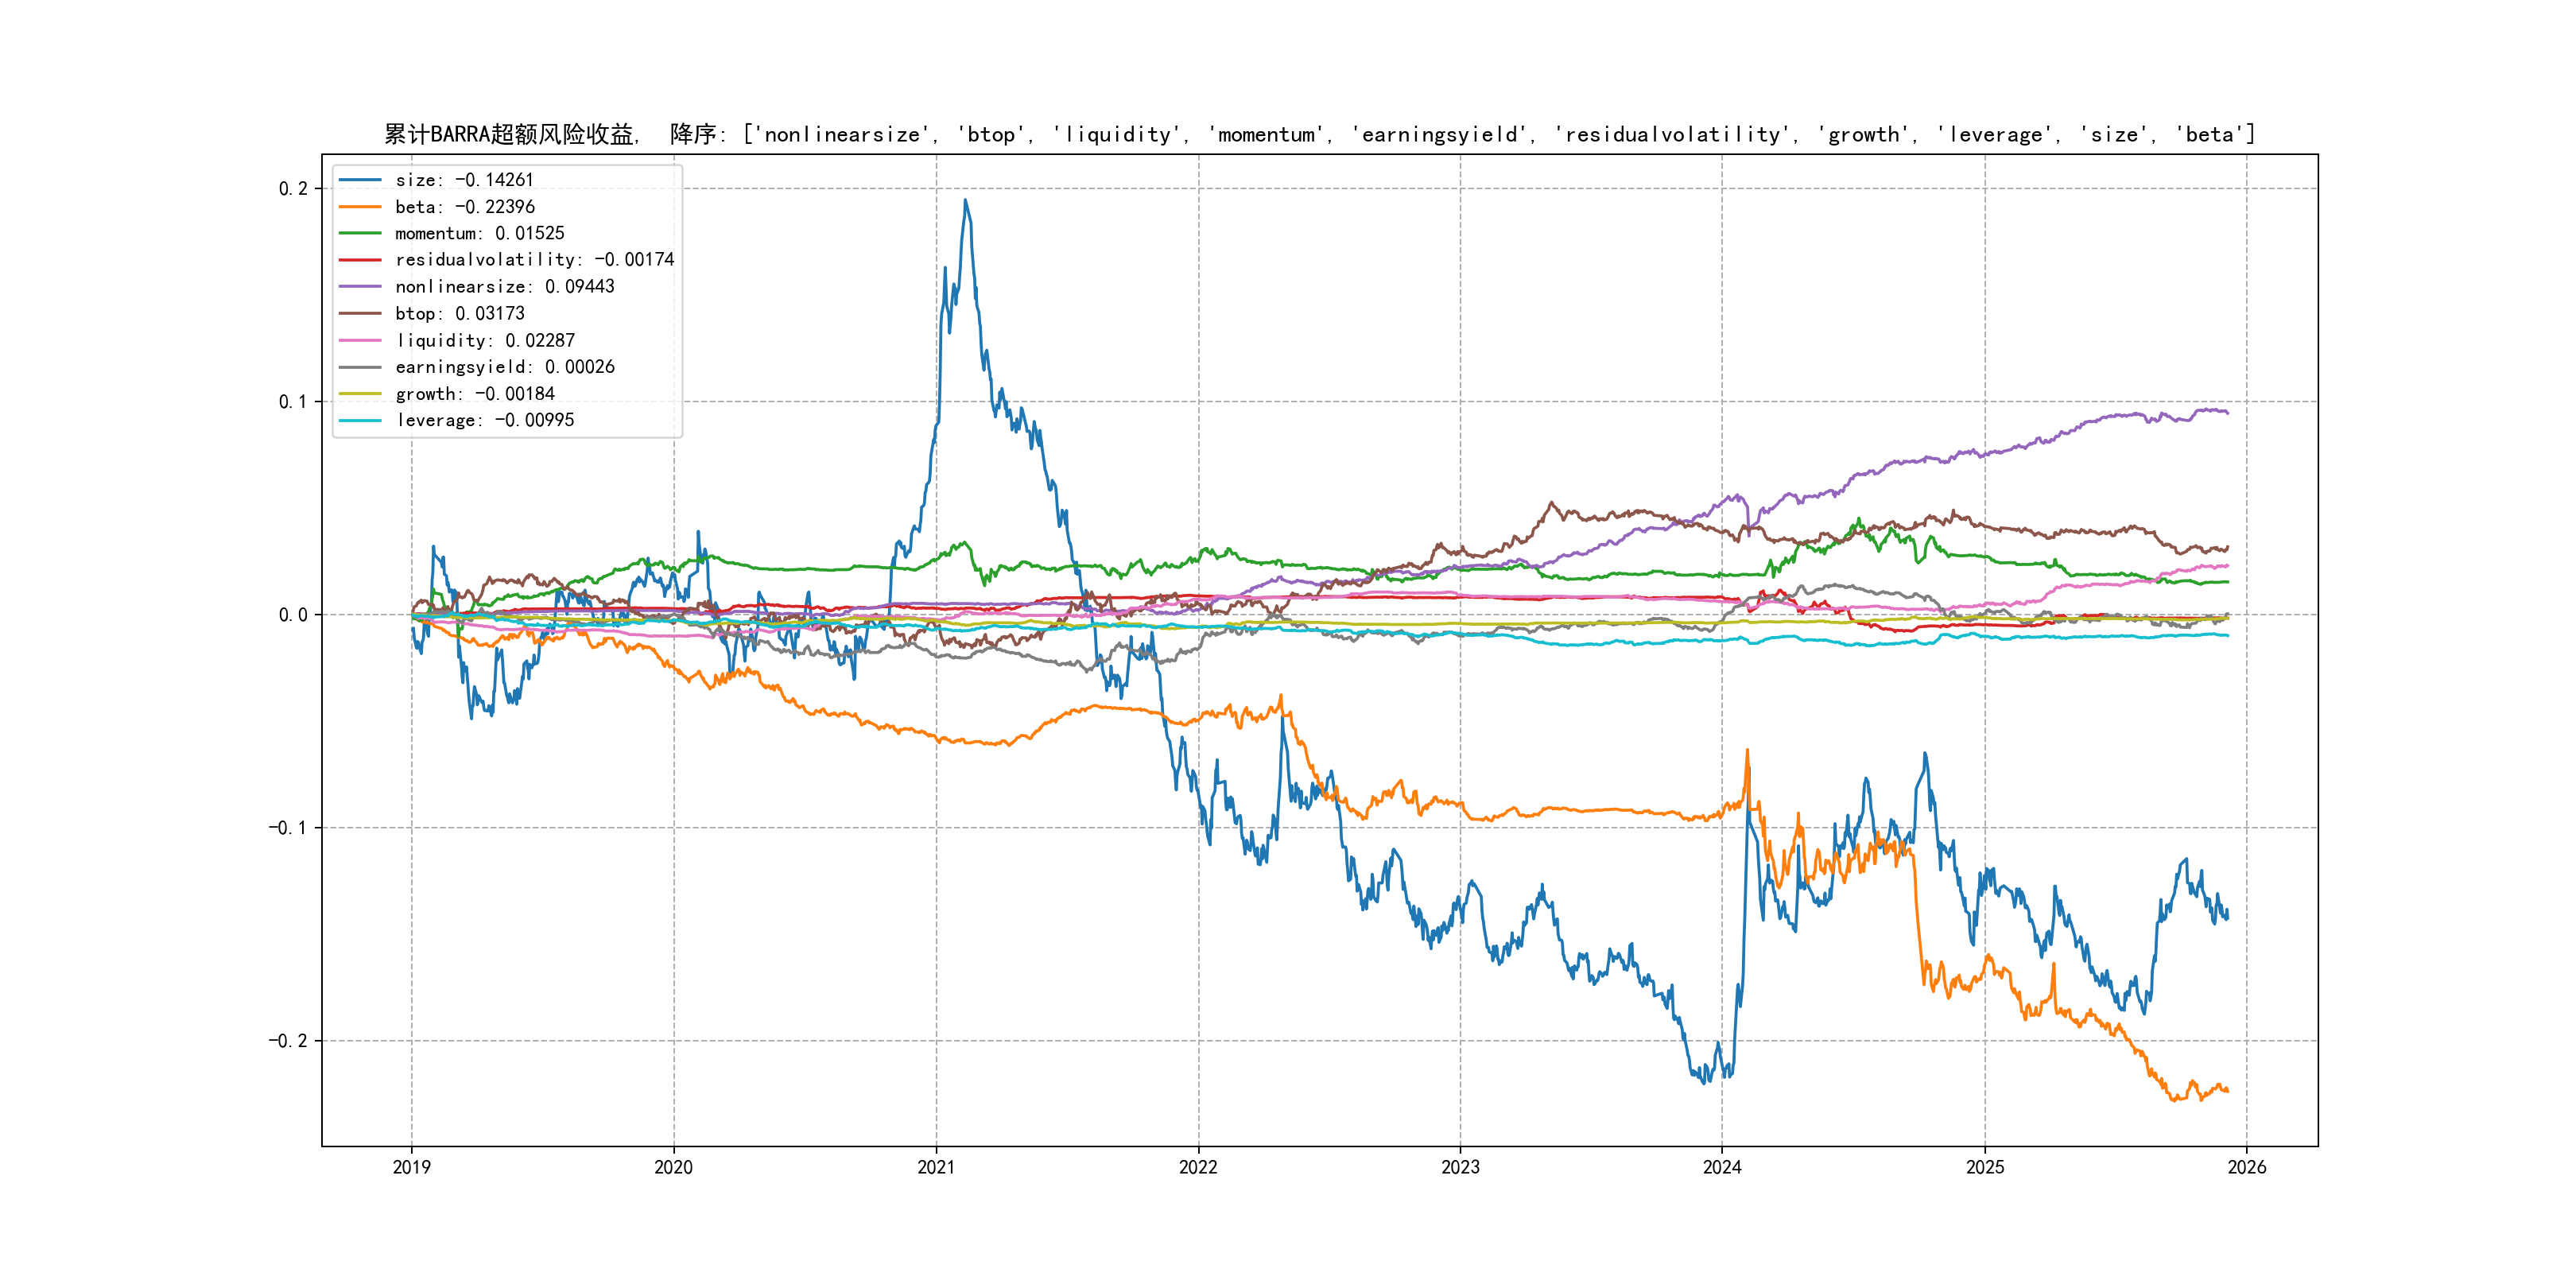Click the 0.2 y-axis tick label
This screenshot has width=2576, height=1288.
pyautogui.click(x=293, y=189)
